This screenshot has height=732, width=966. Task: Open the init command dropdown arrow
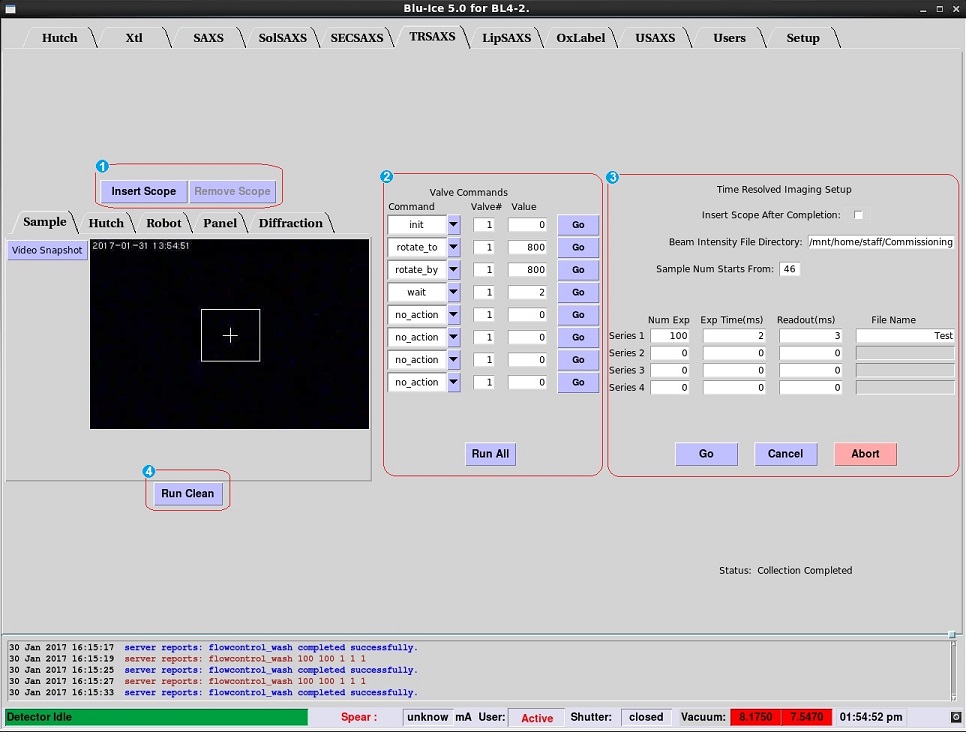pos(454,225)
